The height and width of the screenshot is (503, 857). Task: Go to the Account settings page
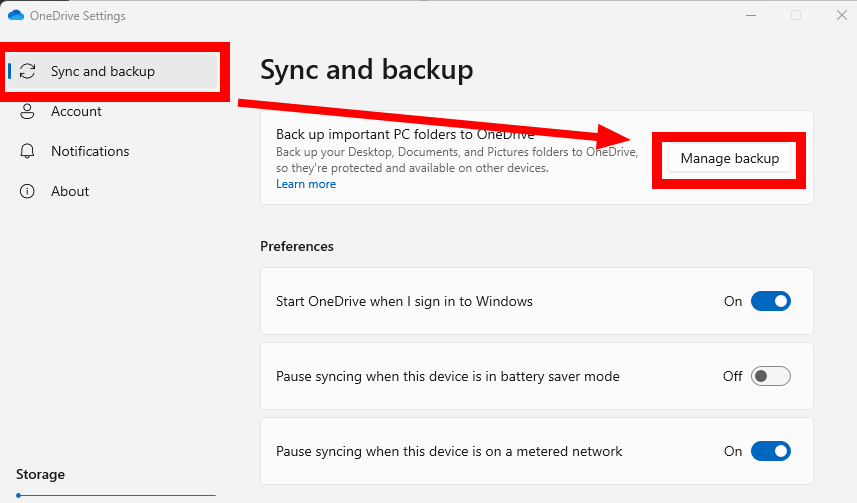[x=76, y=112]
